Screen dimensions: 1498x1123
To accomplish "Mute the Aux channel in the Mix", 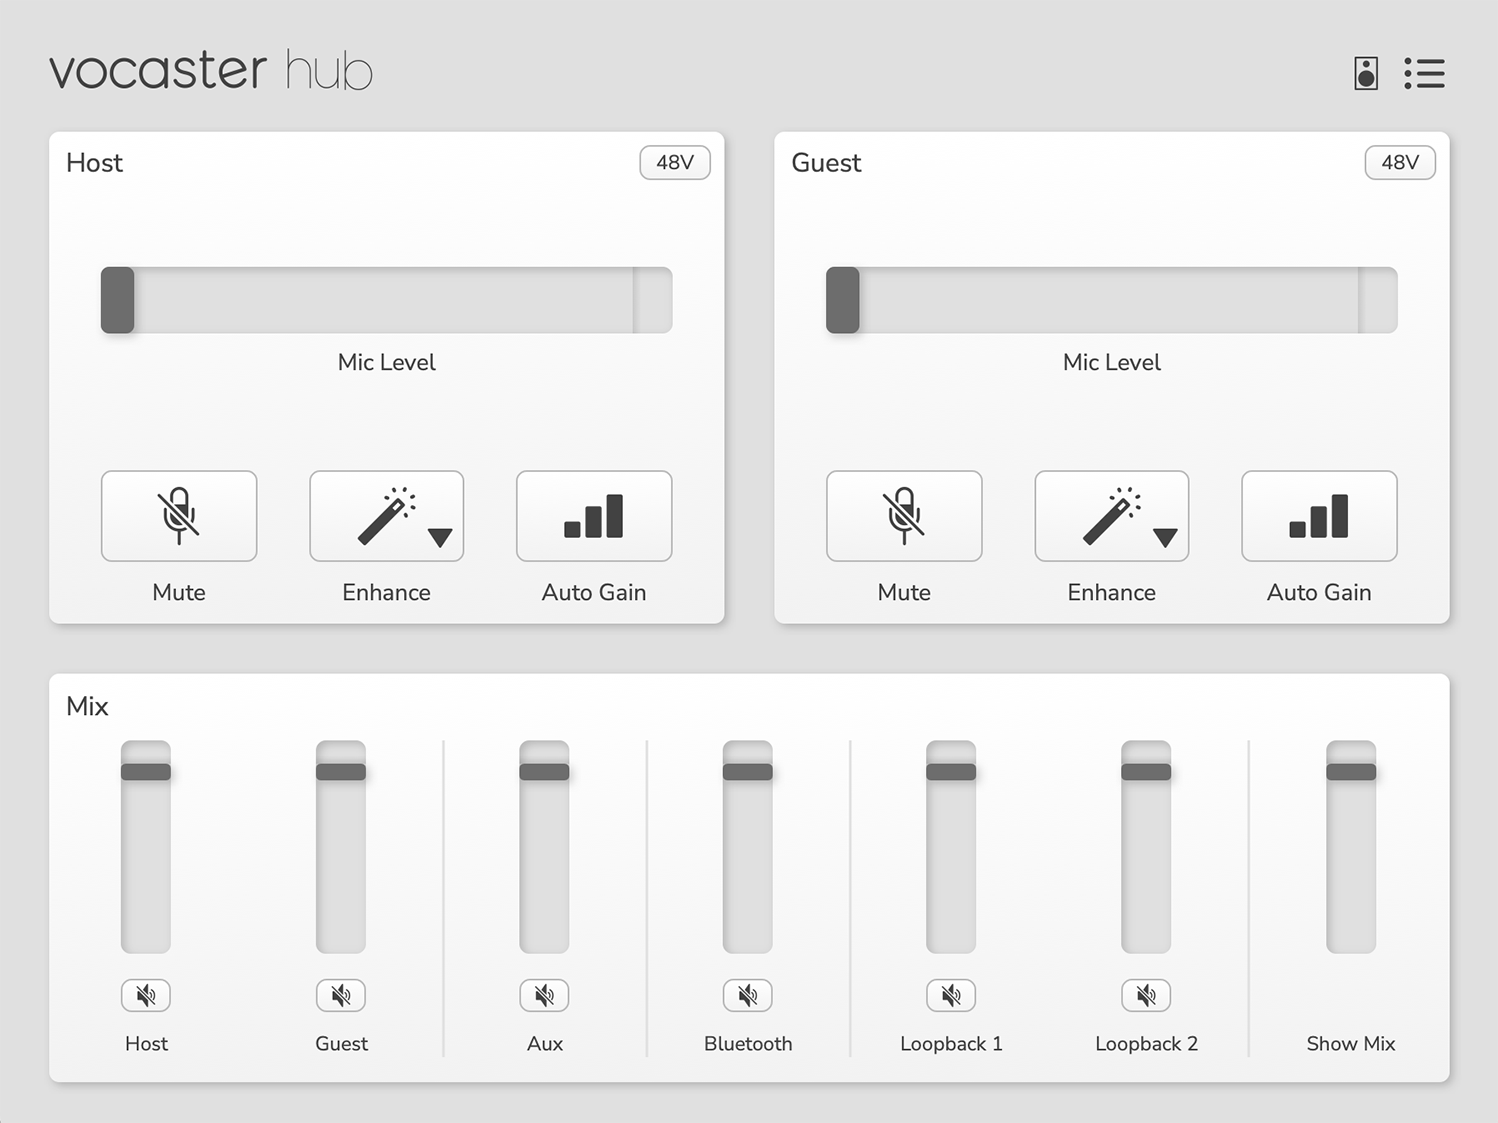I will [544, 995].
